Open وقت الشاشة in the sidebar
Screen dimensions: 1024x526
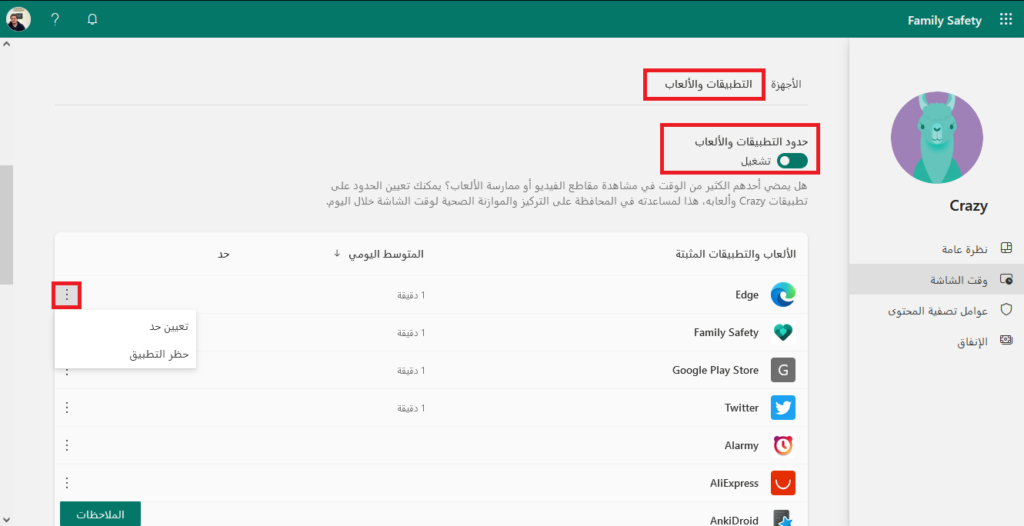936,280
